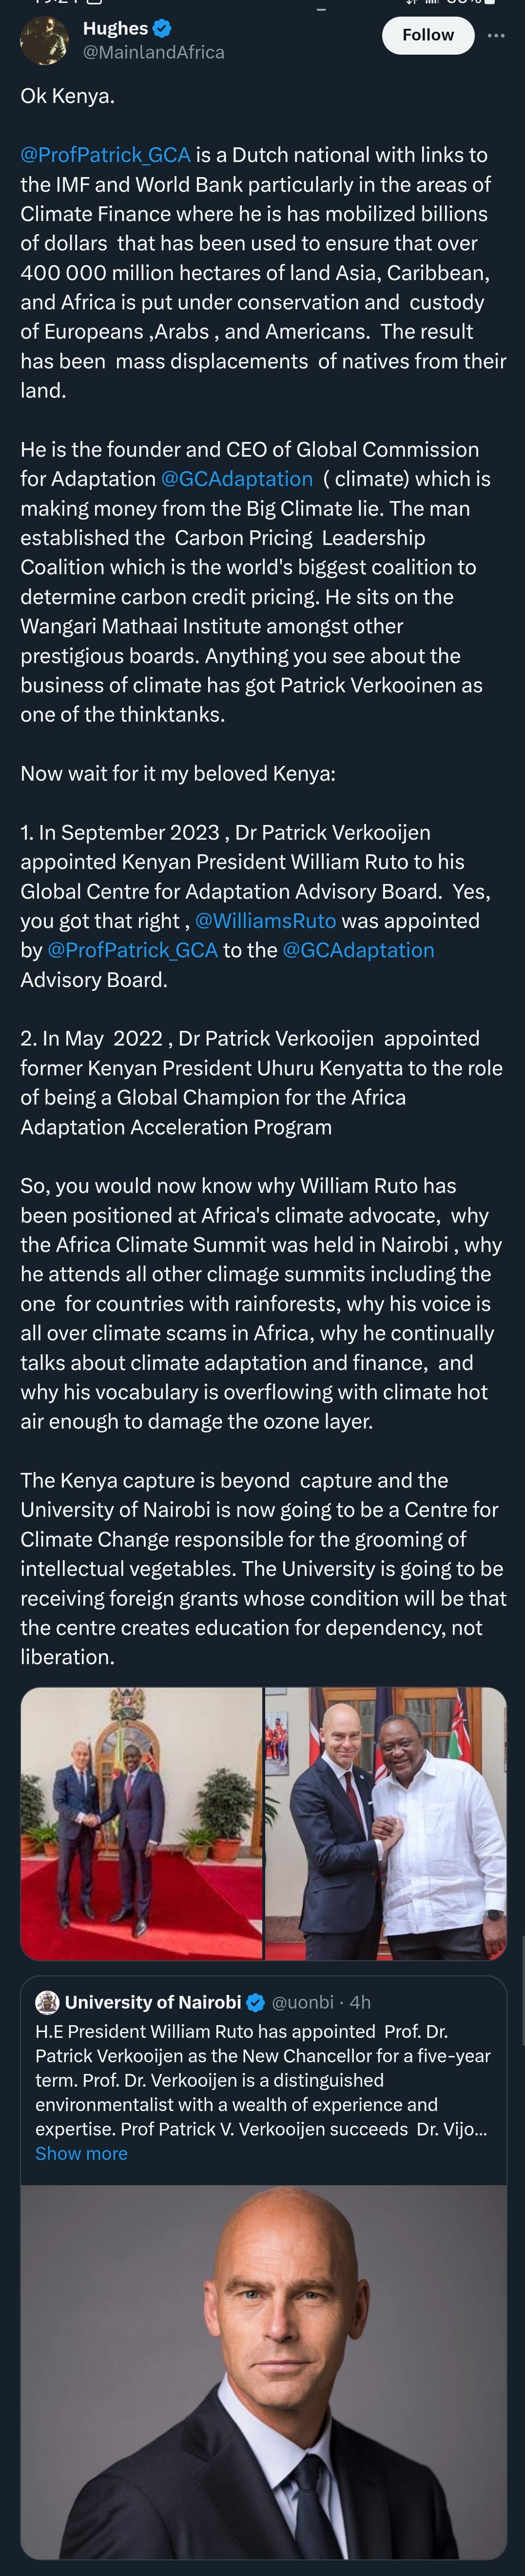Tap the verified badge beside Hughes
The image size is (525, 2576).
pyautogui.click(x=161, y=29)
